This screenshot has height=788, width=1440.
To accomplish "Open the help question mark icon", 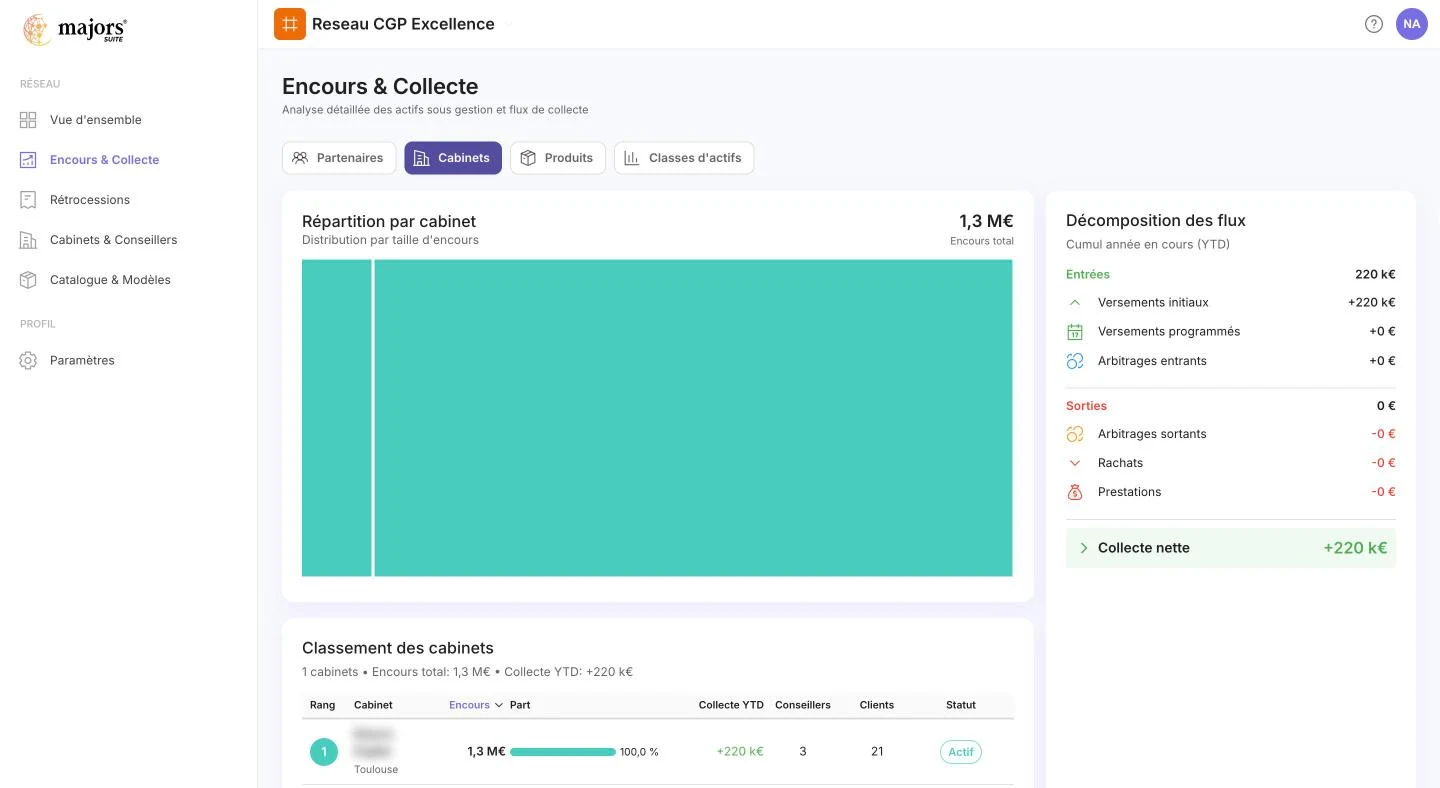I will 1374,24.
